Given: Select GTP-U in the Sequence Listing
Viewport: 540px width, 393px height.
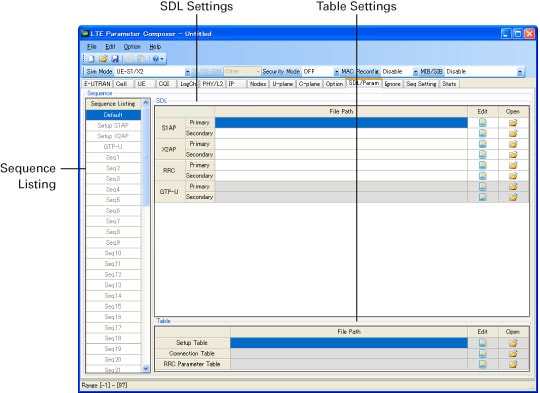Looking at the screenshot, I should (113, 147).
